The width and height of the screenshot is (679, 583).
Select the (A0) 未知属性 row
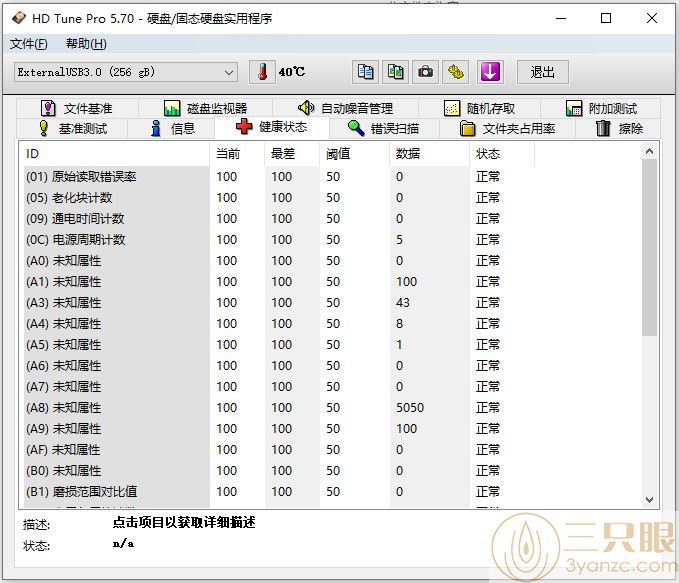277,261
